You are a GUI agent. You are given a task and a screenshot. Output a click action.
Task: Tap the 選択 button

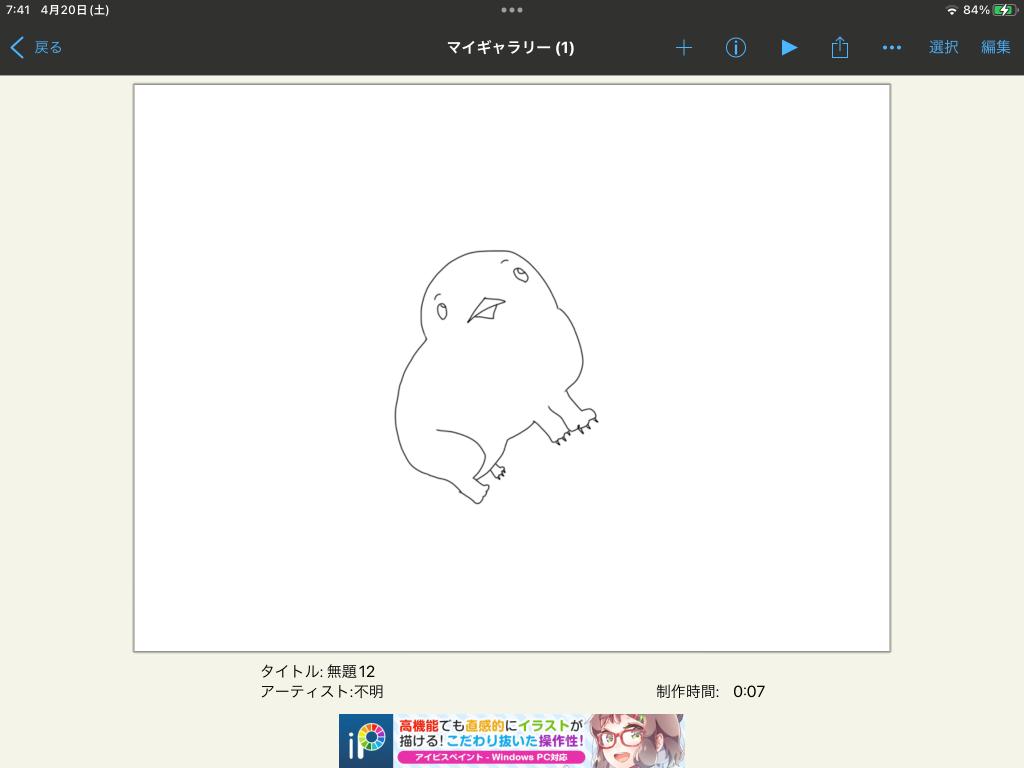tap(943, 47)
